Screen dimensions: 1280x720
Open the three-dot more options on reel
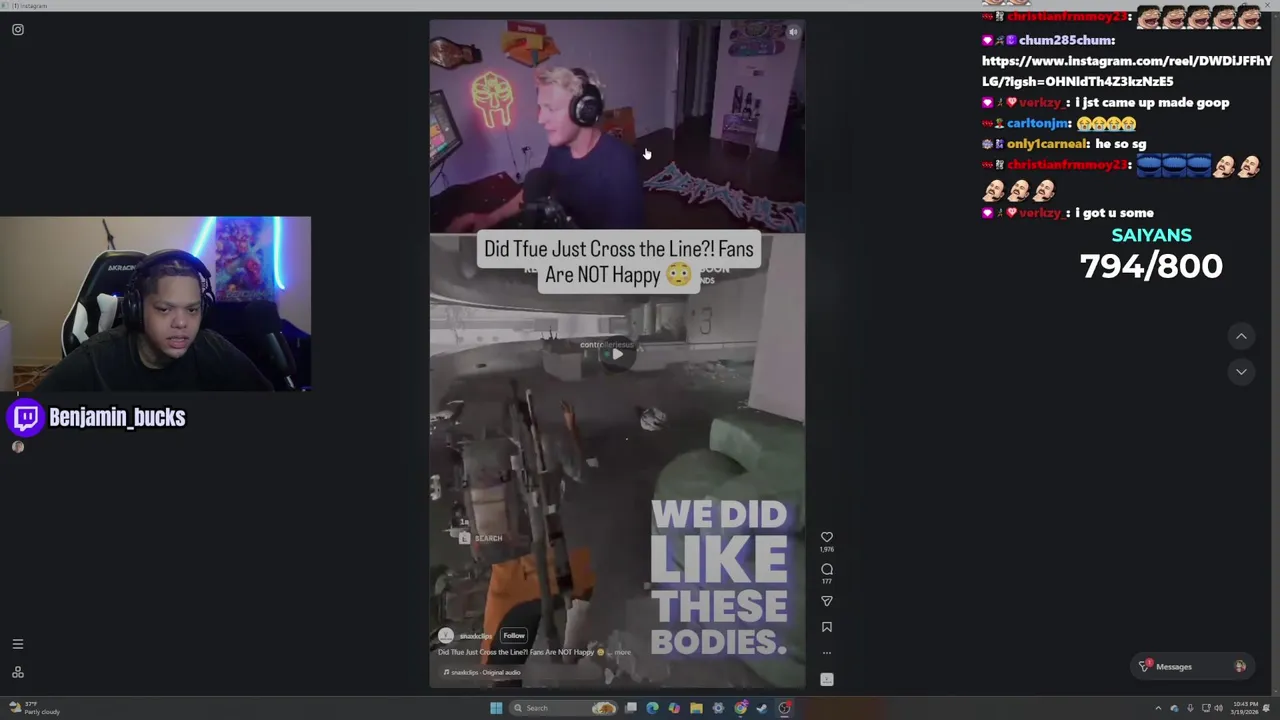[827, 653]
